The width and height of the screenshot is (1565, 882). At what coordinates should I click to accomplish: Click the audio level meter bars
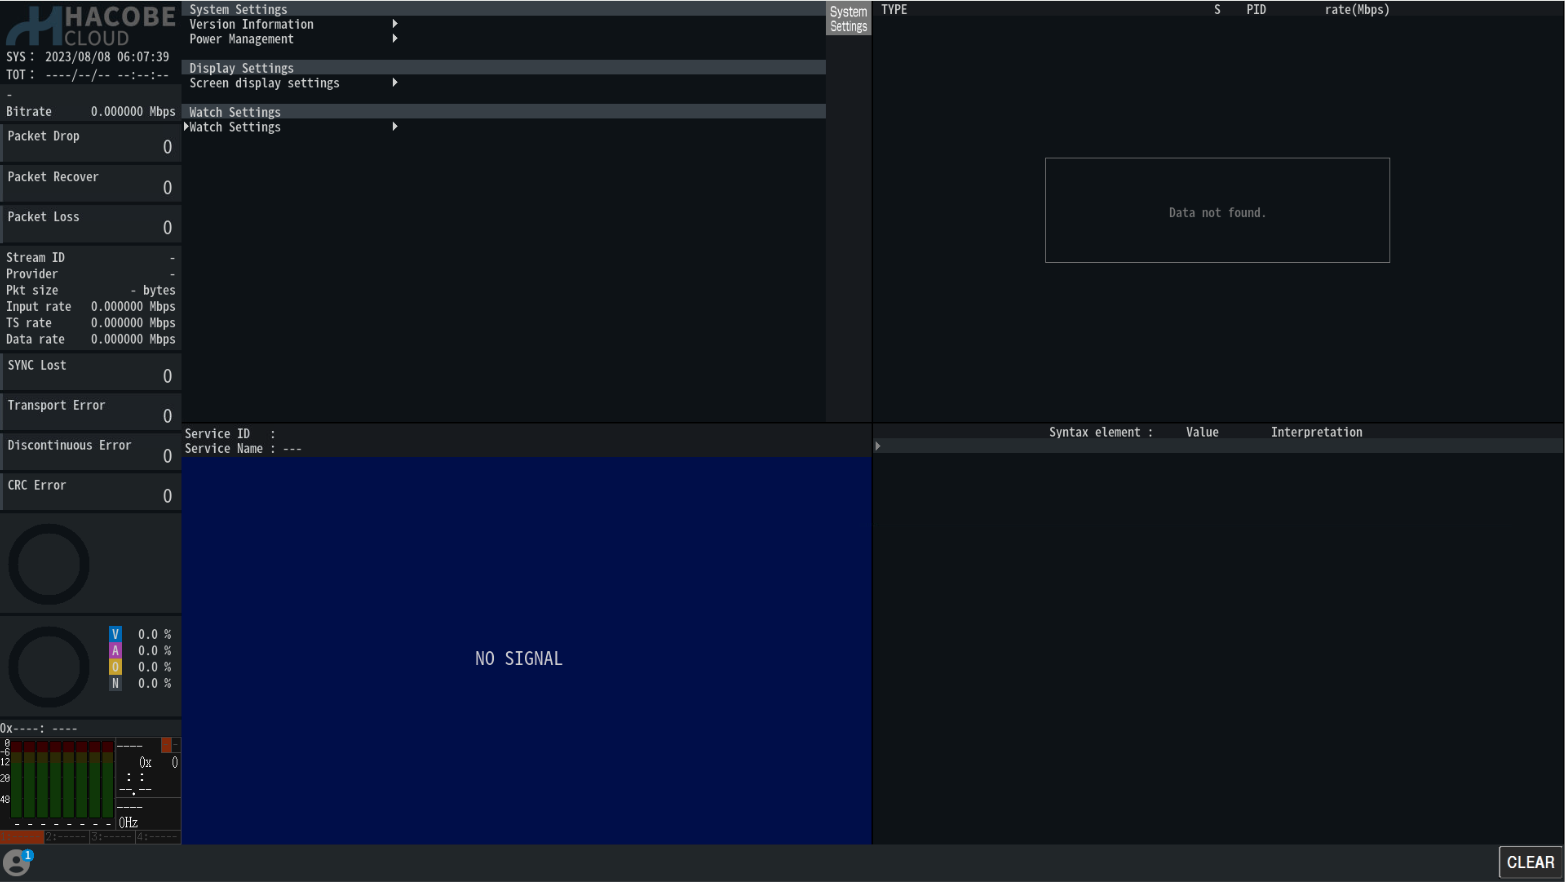click(60, 780)
